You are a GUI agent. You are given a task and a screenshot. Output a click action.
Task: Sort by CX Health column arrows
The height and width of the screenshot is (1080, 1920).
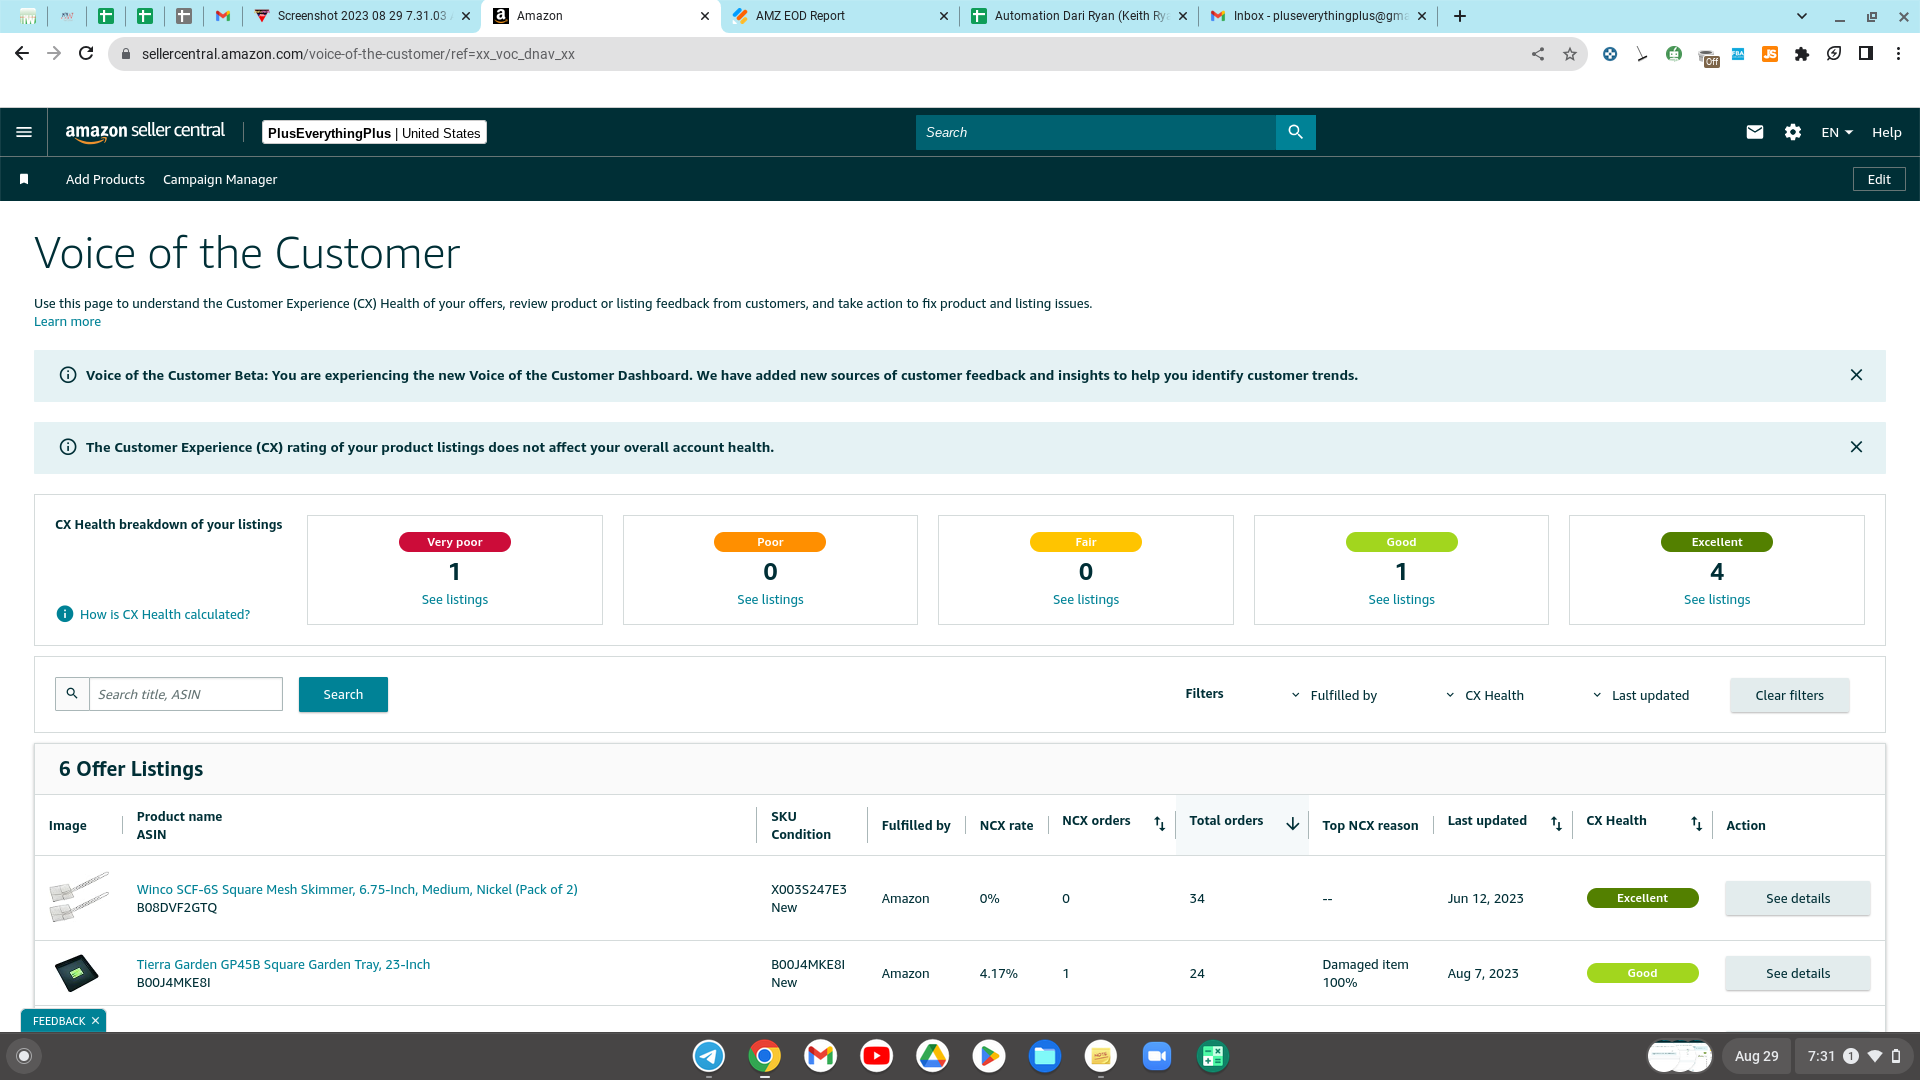1696,824
